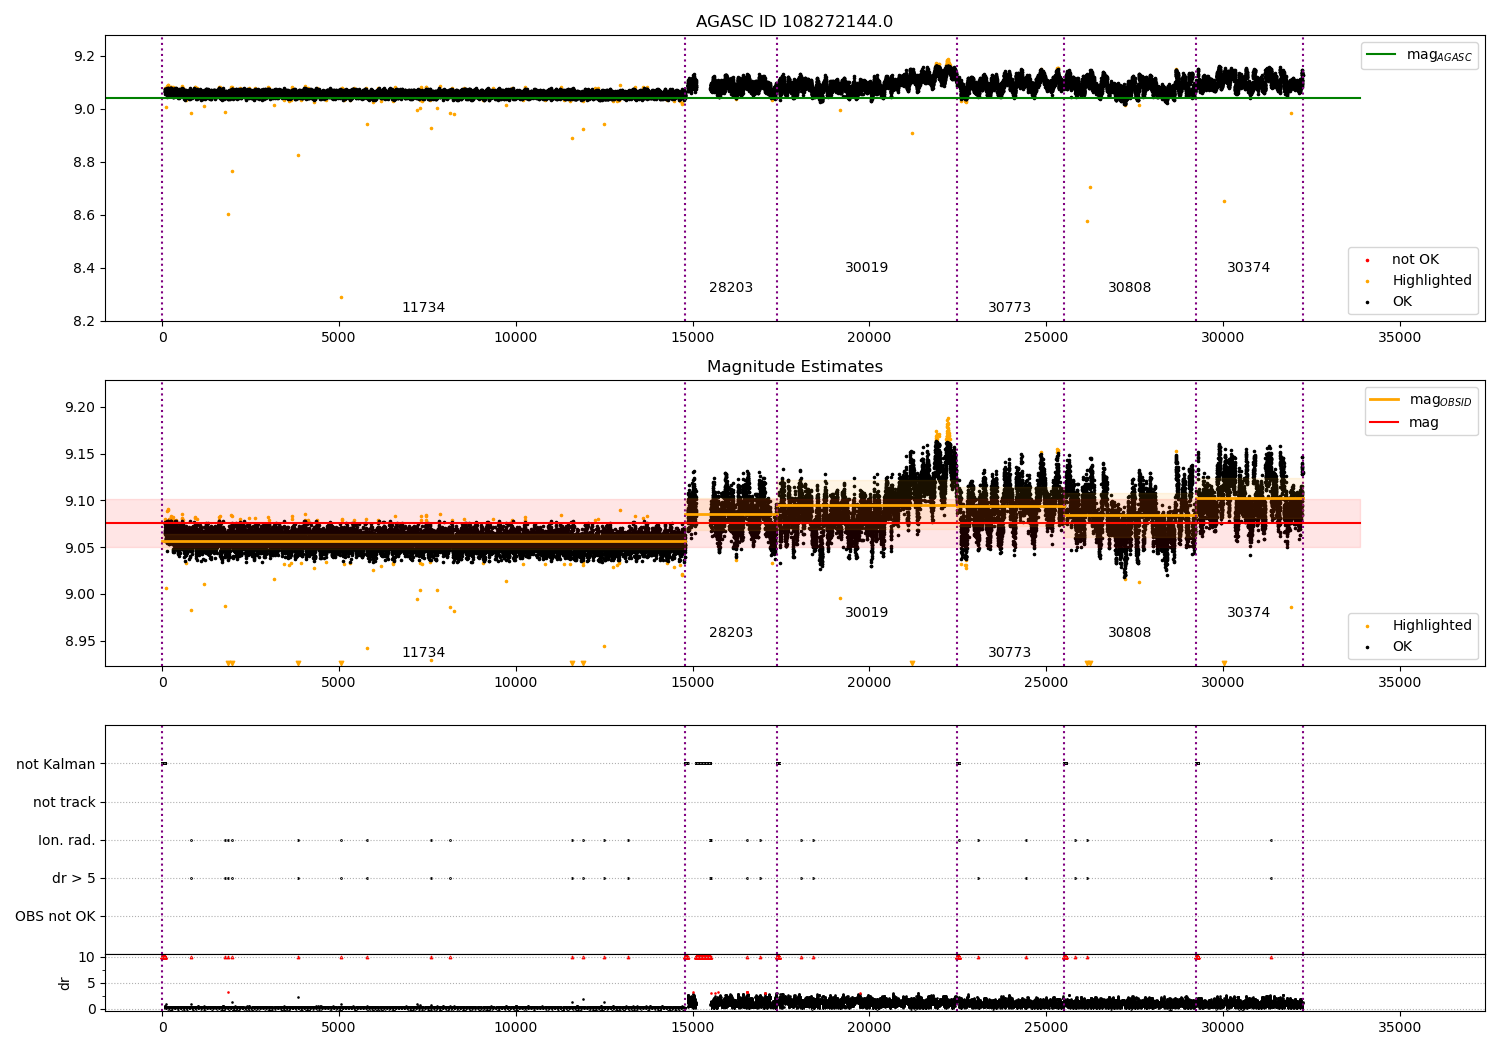Click the 'not OK' legend entry in top plot

click(1415, 260)
